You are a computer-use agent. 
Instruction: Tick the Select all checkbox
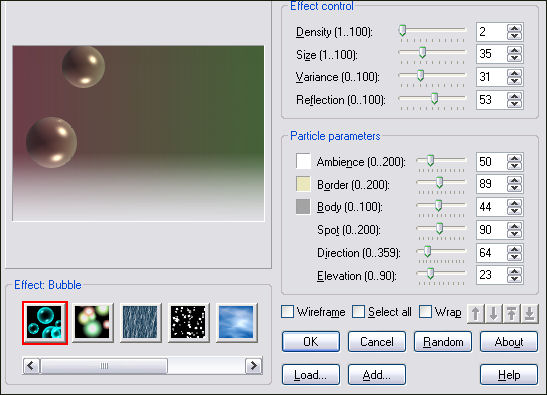pos(358,312)
